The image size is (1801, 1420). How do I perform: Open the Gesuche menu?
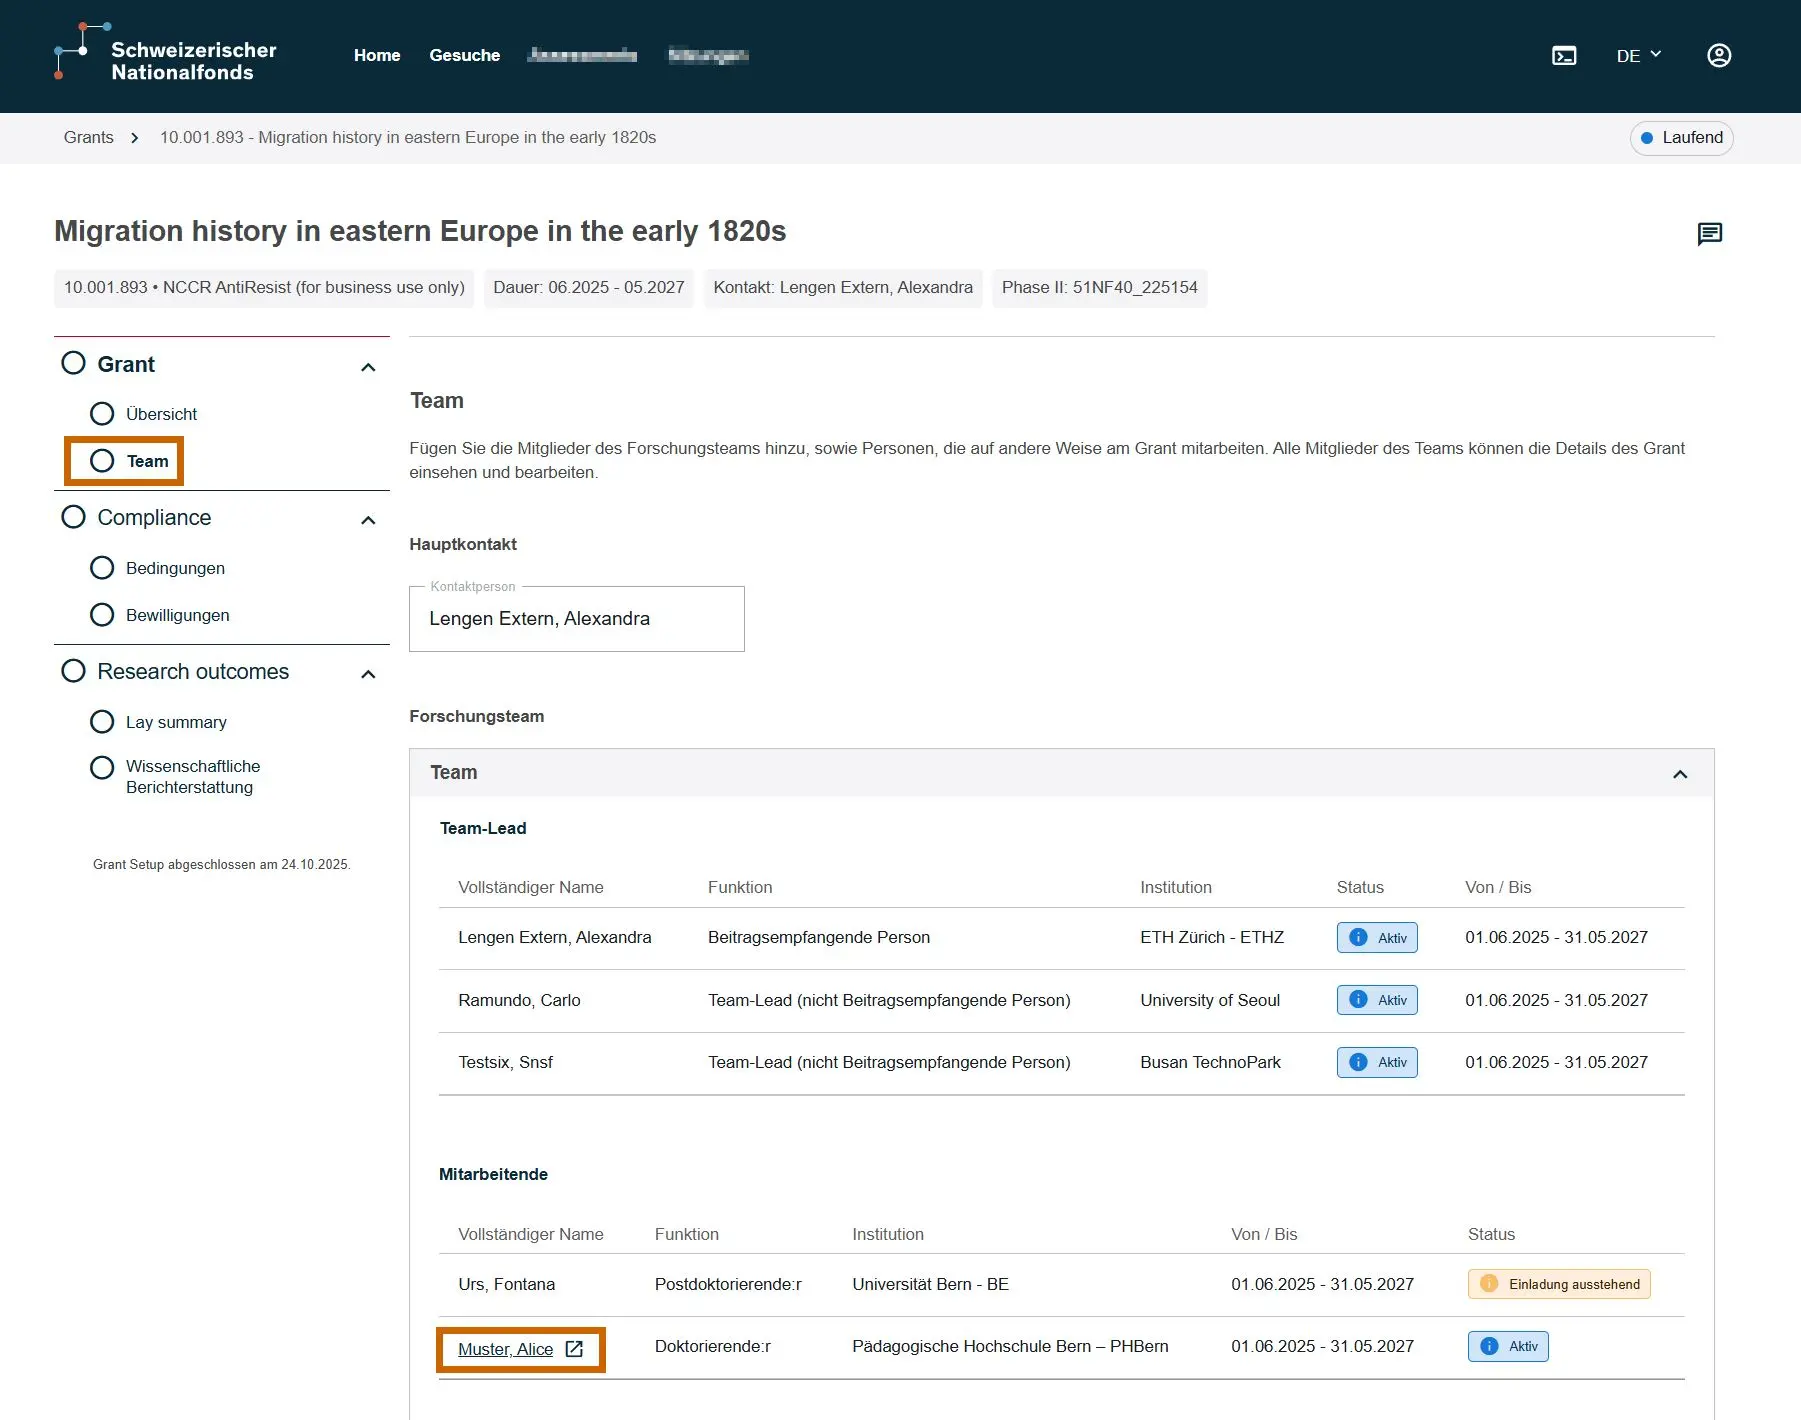click(x=465, y=56)
